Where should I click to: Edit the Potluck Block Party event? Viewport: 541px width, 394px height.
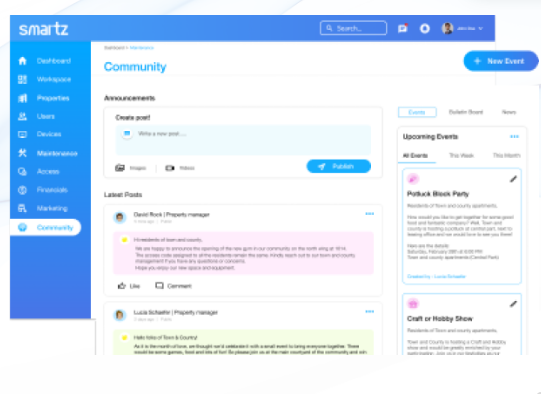point(513,179)
